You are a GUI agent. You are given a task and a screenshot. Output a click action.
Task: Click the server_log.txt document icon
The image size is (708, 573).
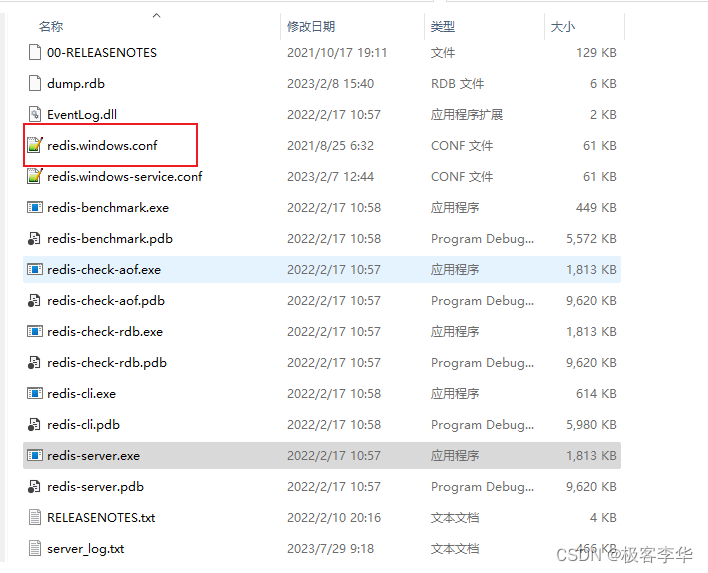(35, 548)
